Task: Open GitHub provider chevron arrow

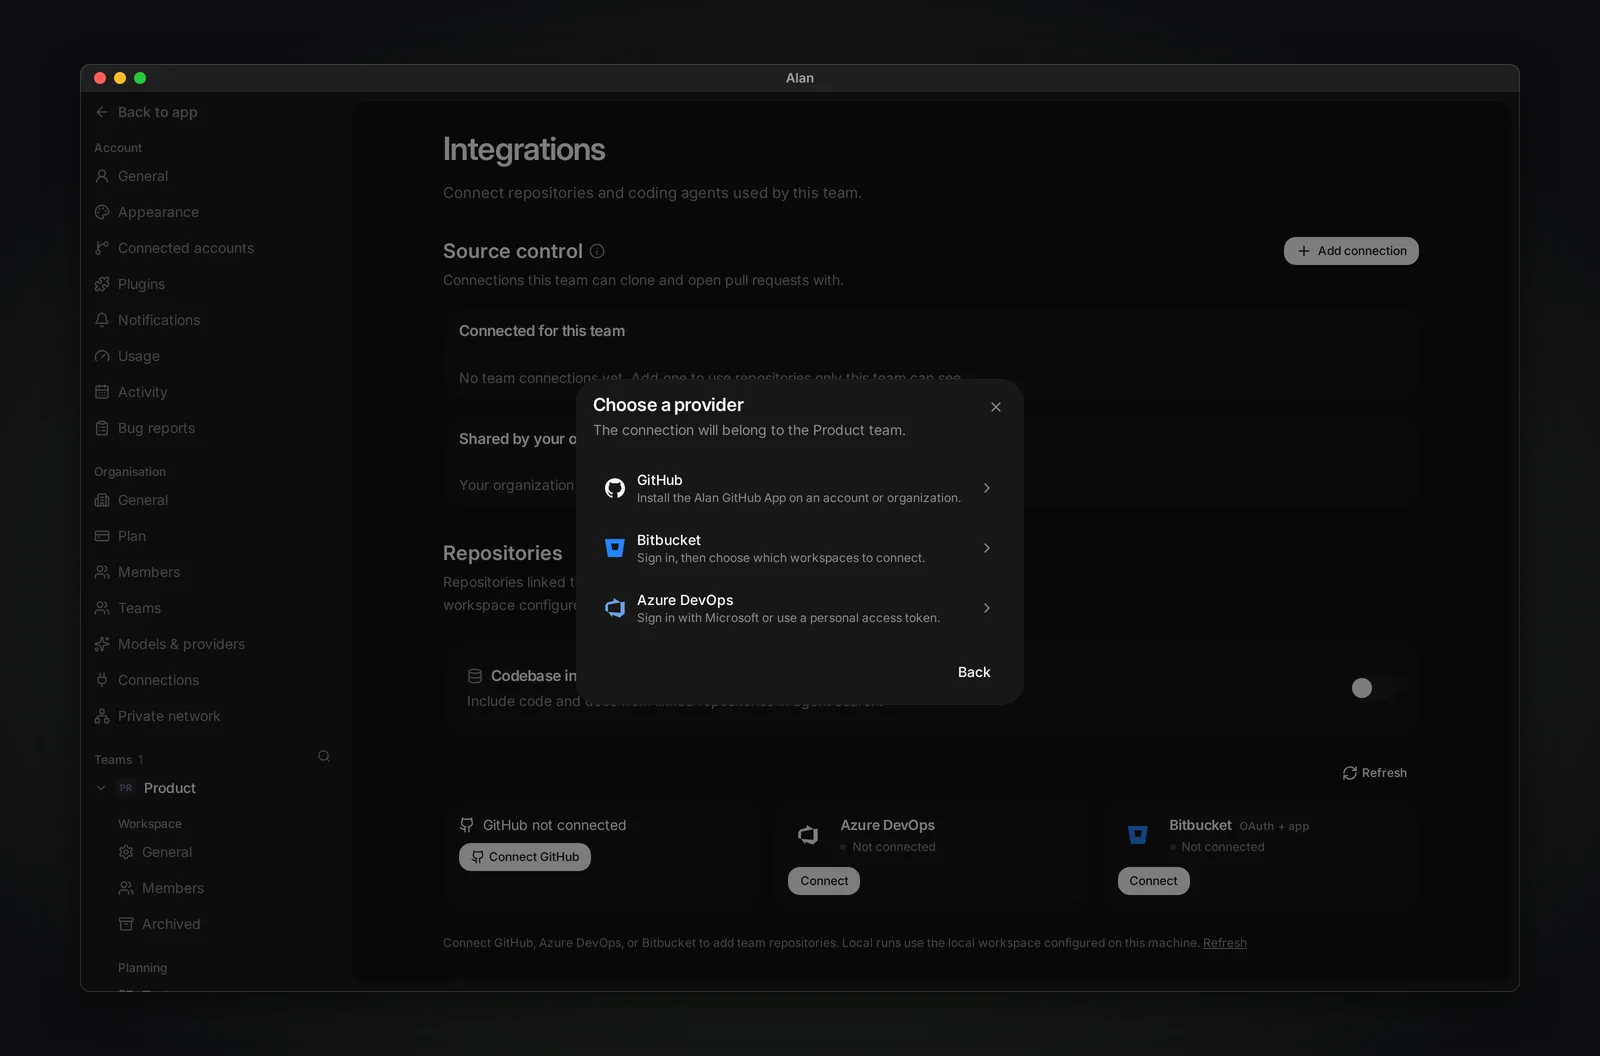Action: coord(987,488)
